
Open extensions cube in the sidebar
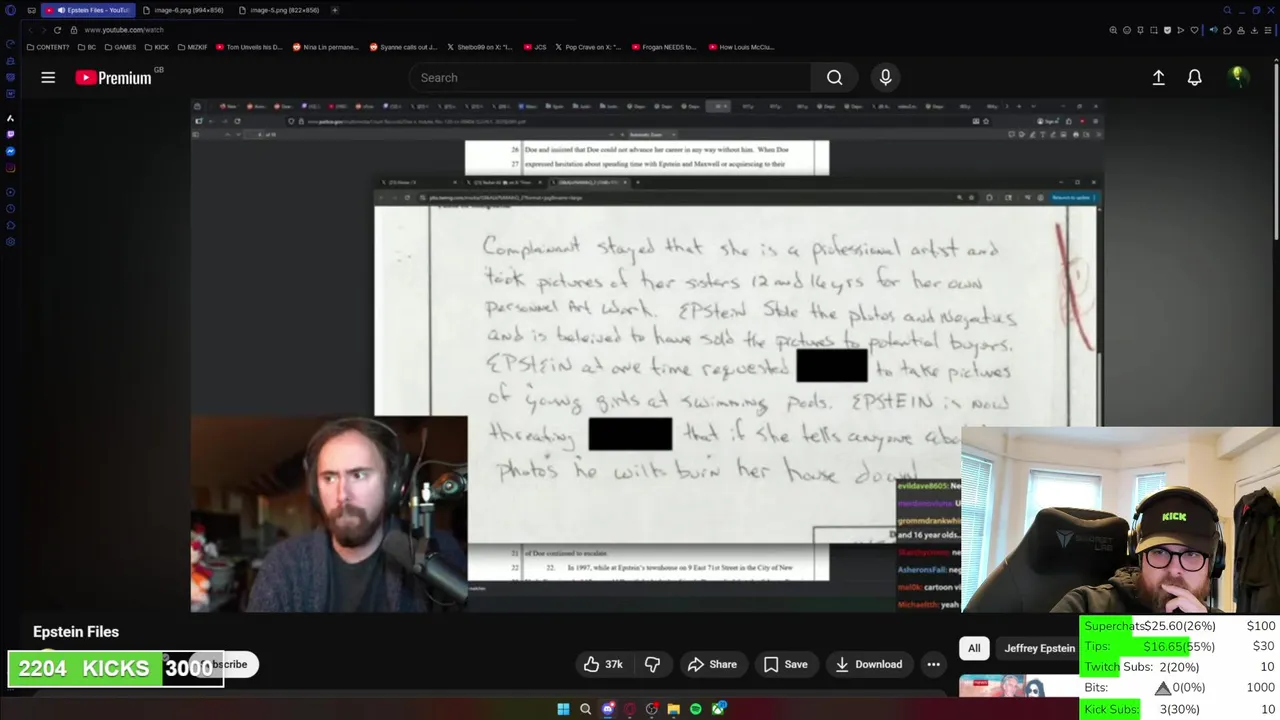point(11,226)
